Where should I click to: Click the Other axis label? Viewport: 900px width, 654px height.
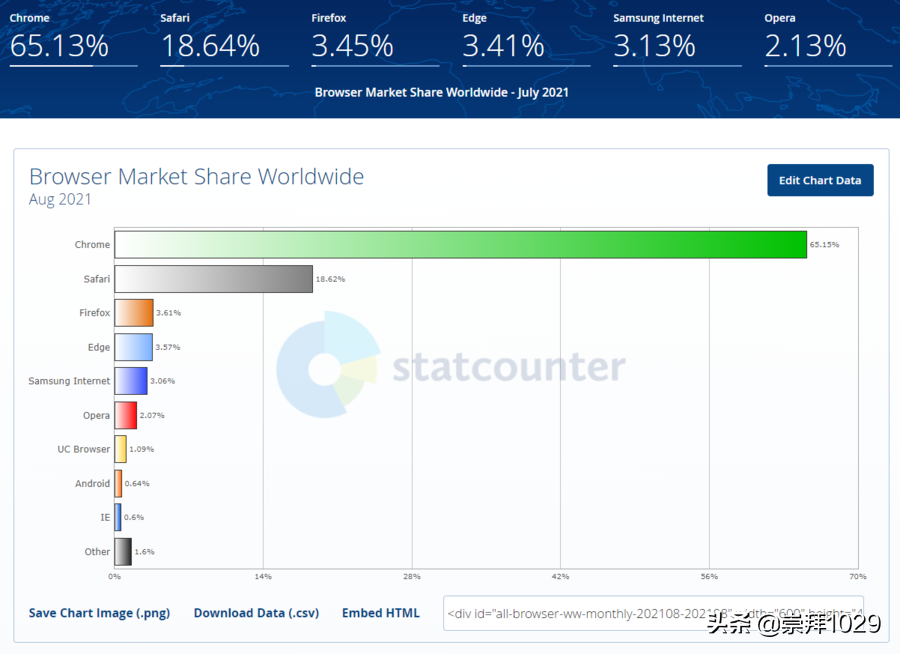(x=97, y=552)
